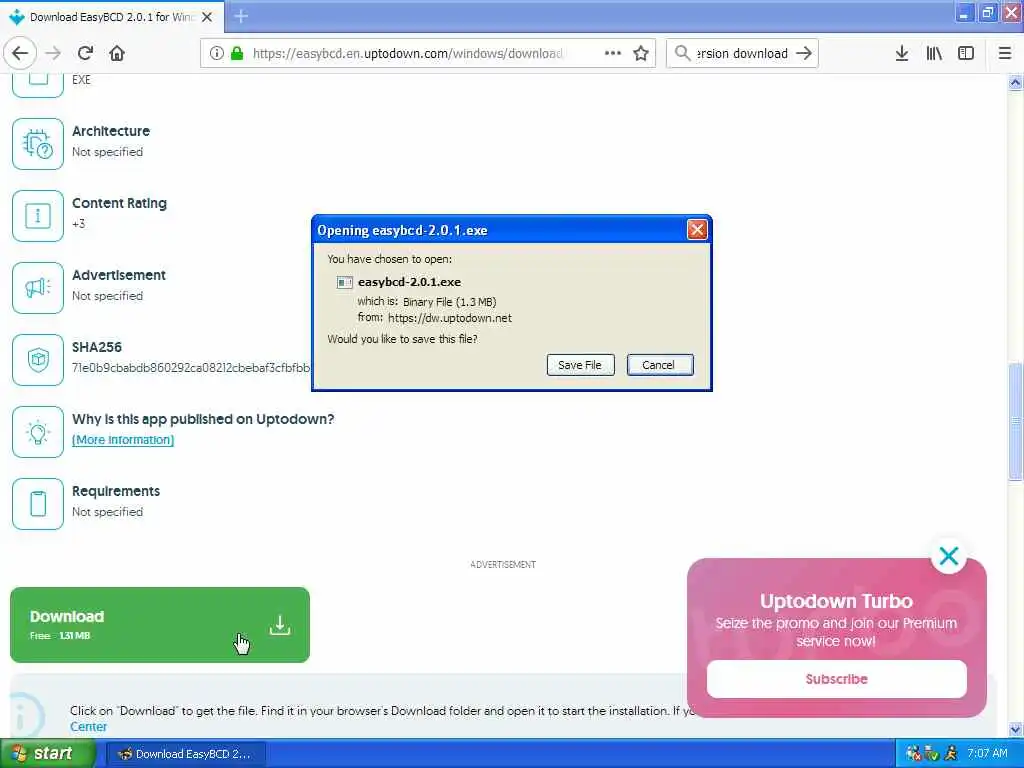Click the SHA256 shield icon

coord(38,360)
